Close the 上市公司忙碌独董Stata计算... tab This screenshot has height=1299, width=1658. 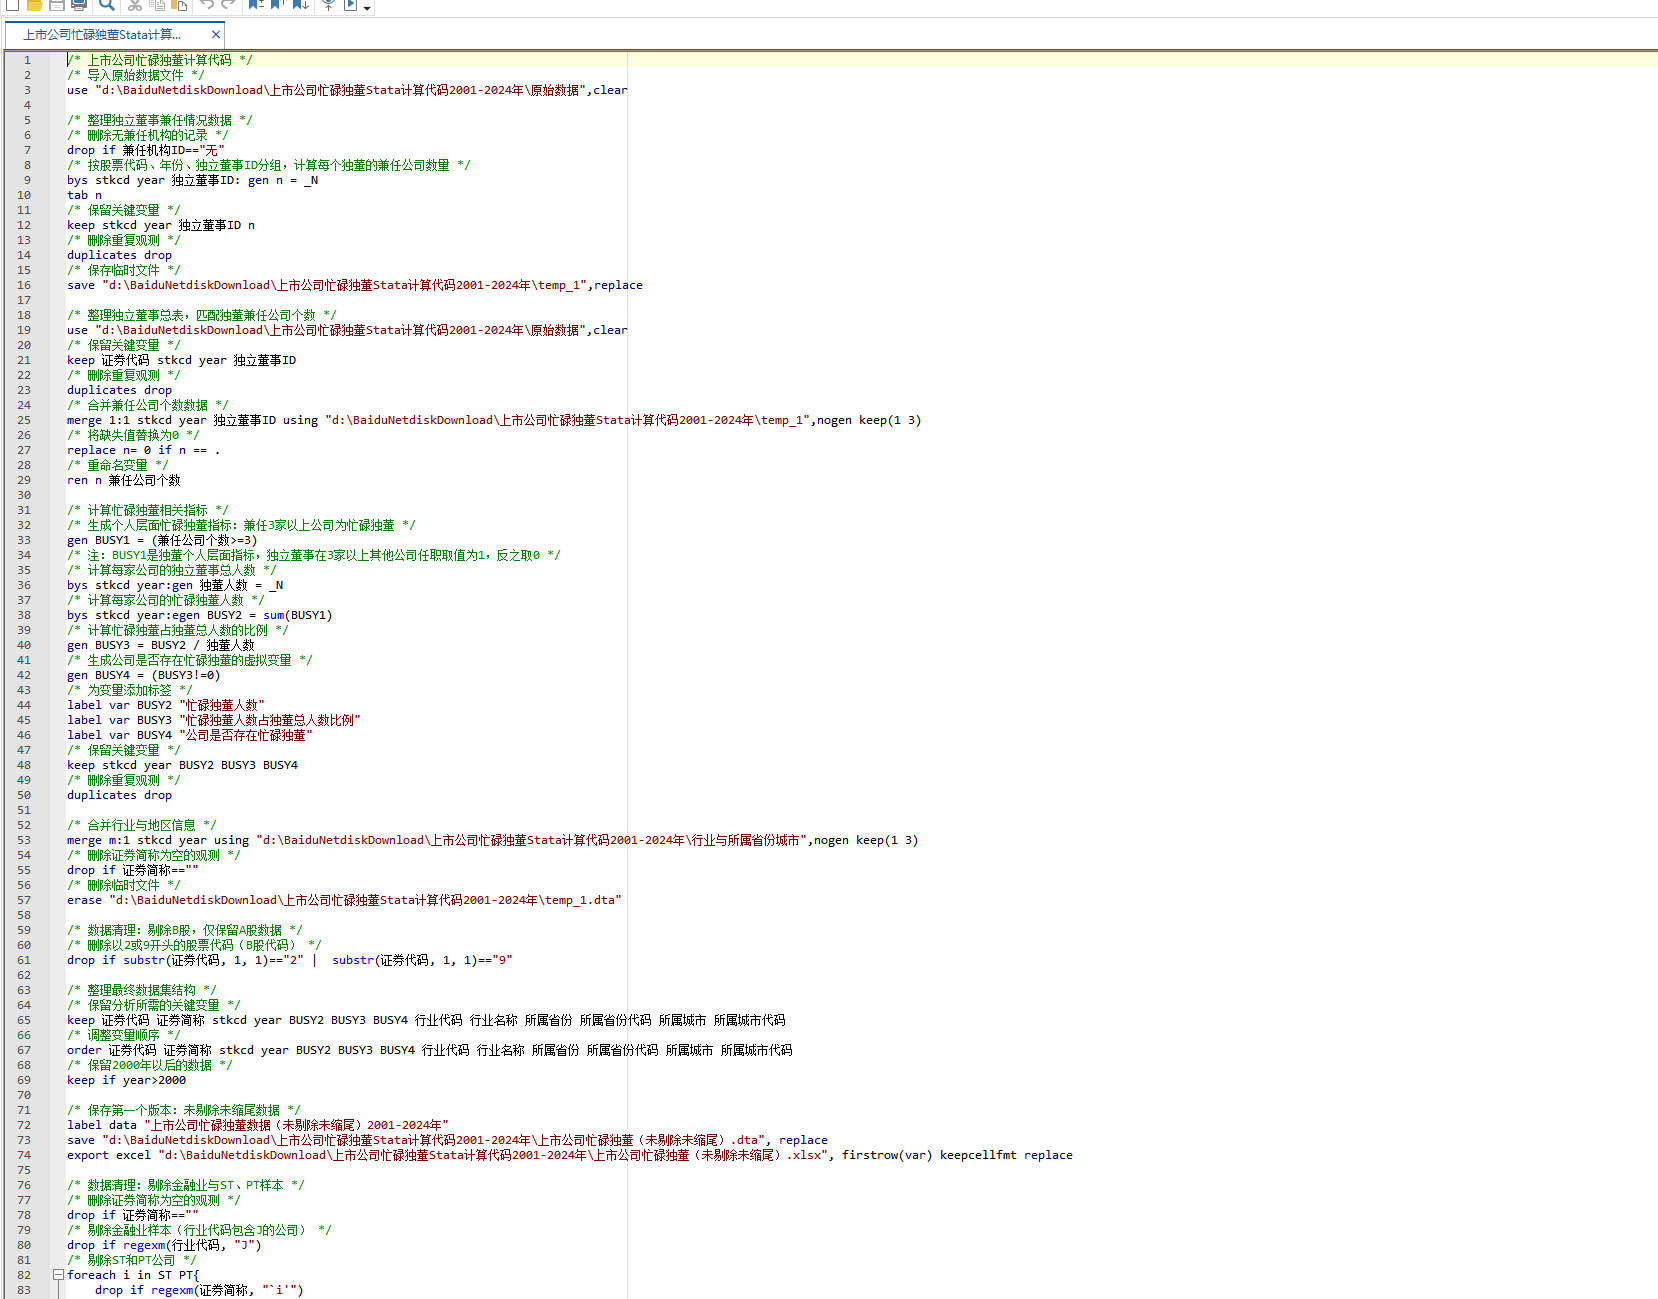pos(215,34)
